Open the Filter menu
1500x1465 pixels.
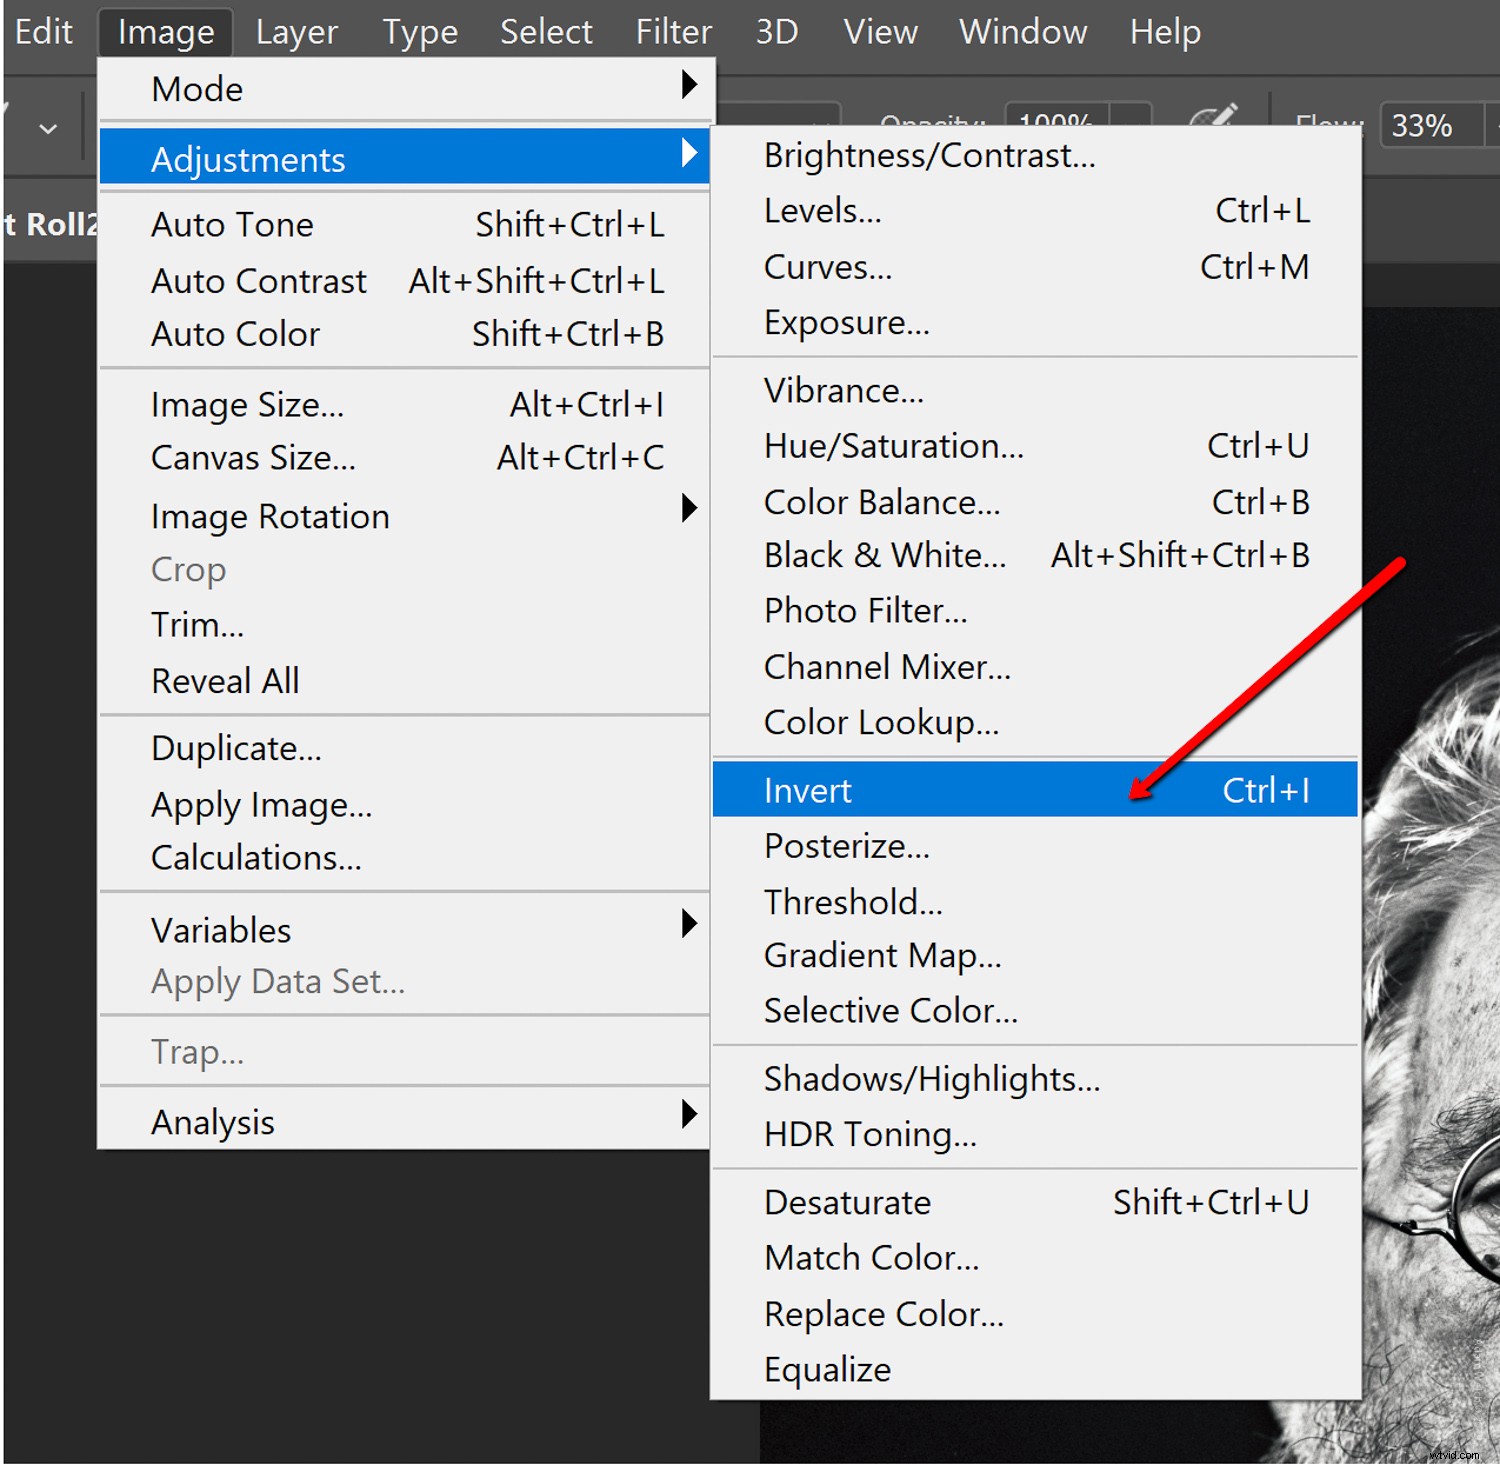672,31
